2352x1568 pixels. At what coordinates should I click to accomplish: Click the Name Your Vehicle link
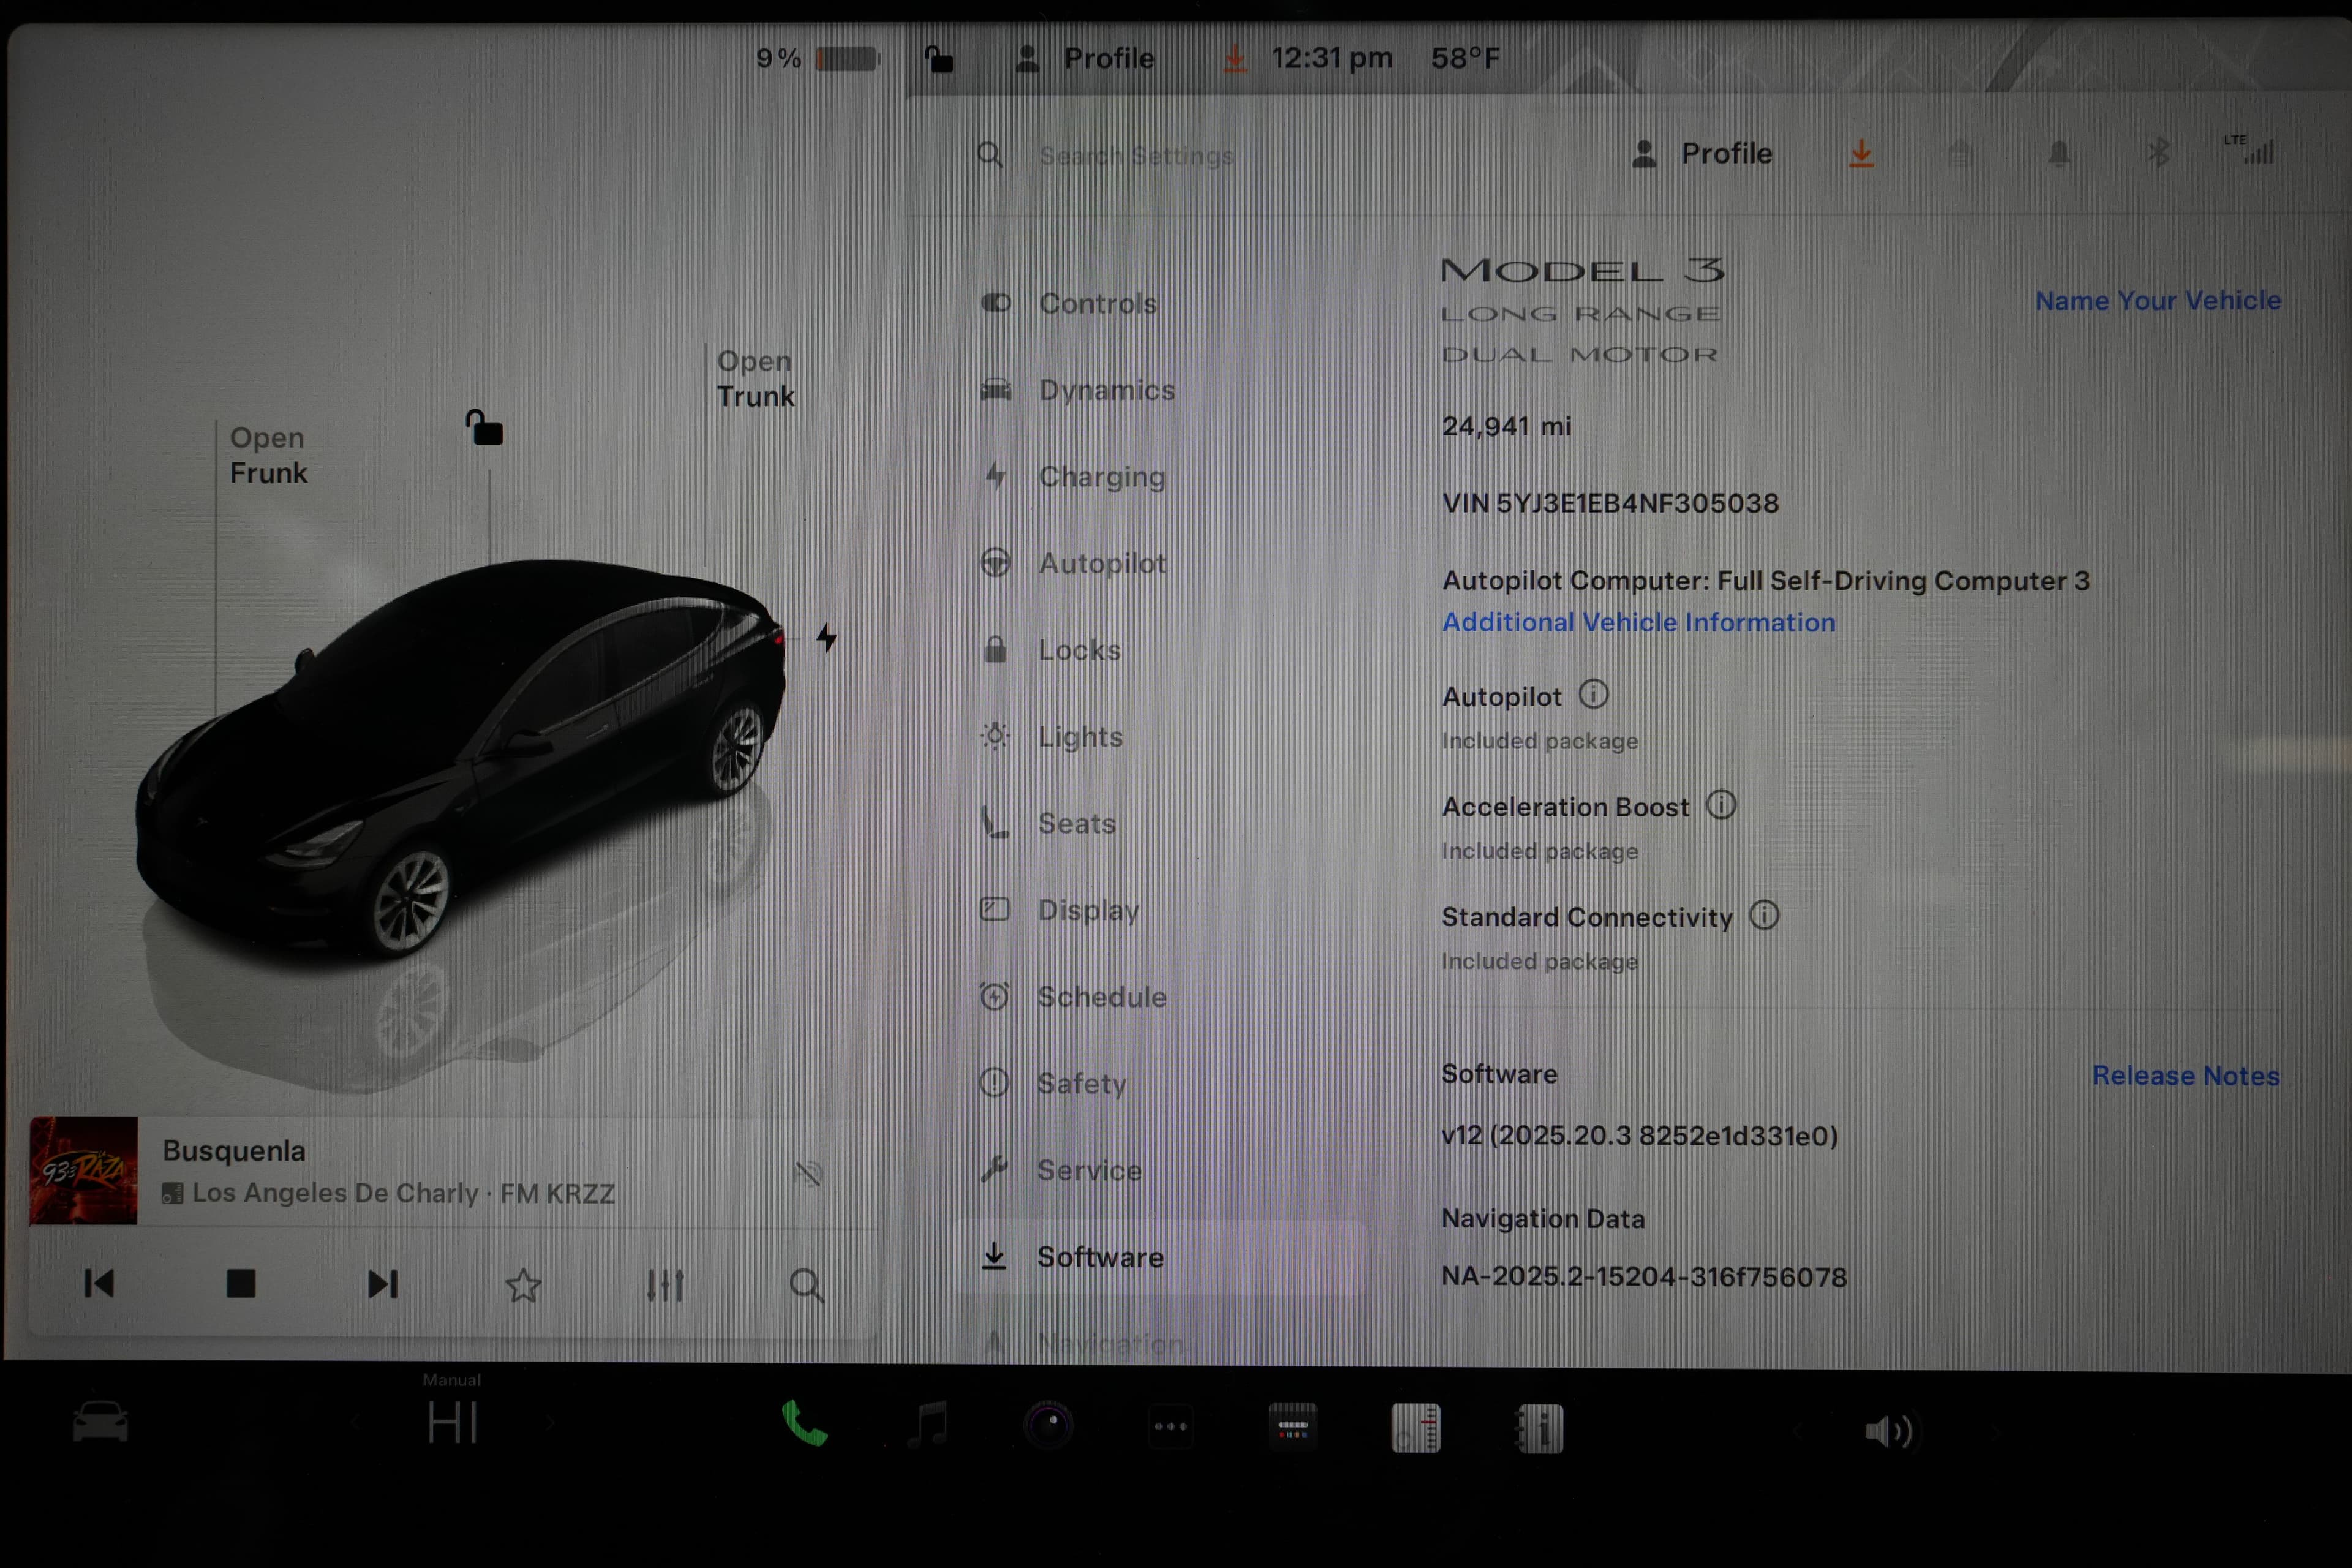click(x=2158, y=300)
